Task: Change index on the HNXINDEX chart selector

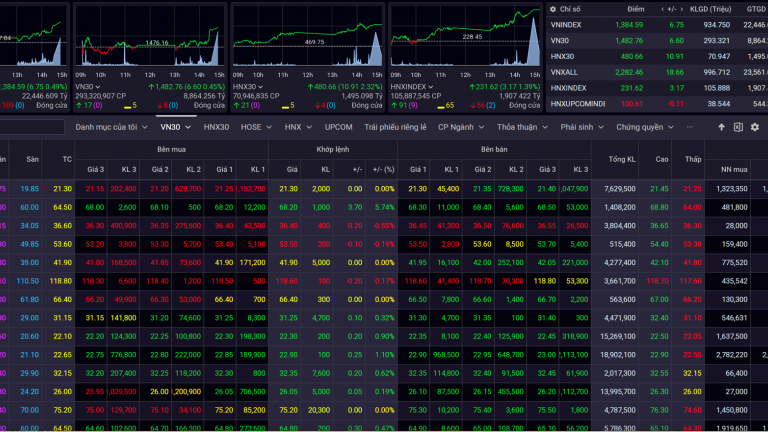Action: coord(412,87)
